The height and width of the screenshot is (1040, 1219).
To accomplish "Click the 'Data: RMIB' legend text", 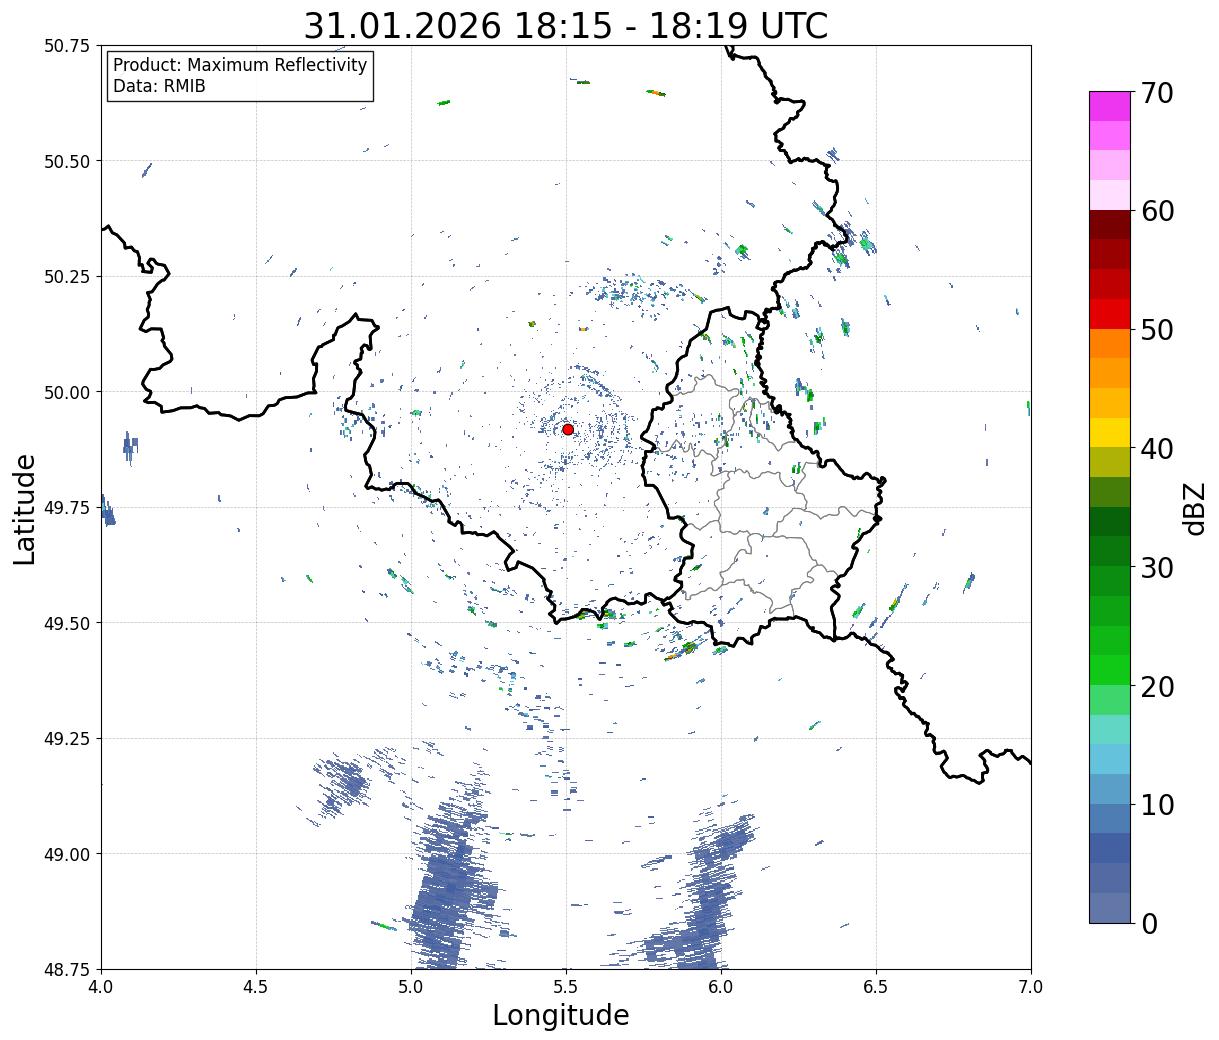I will tap(159, 87).
